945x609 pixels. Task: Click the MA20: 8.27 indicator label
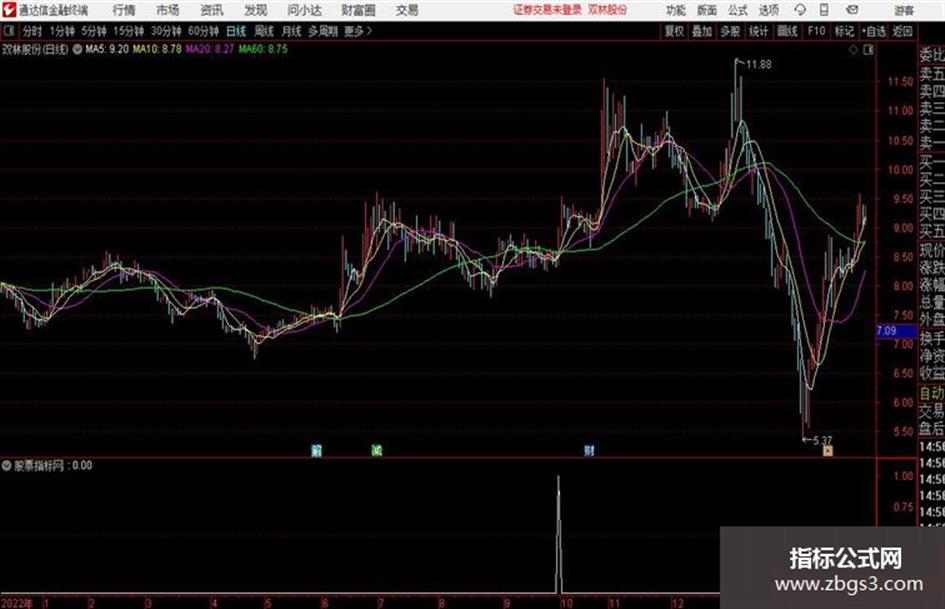(x=210, y=49)
